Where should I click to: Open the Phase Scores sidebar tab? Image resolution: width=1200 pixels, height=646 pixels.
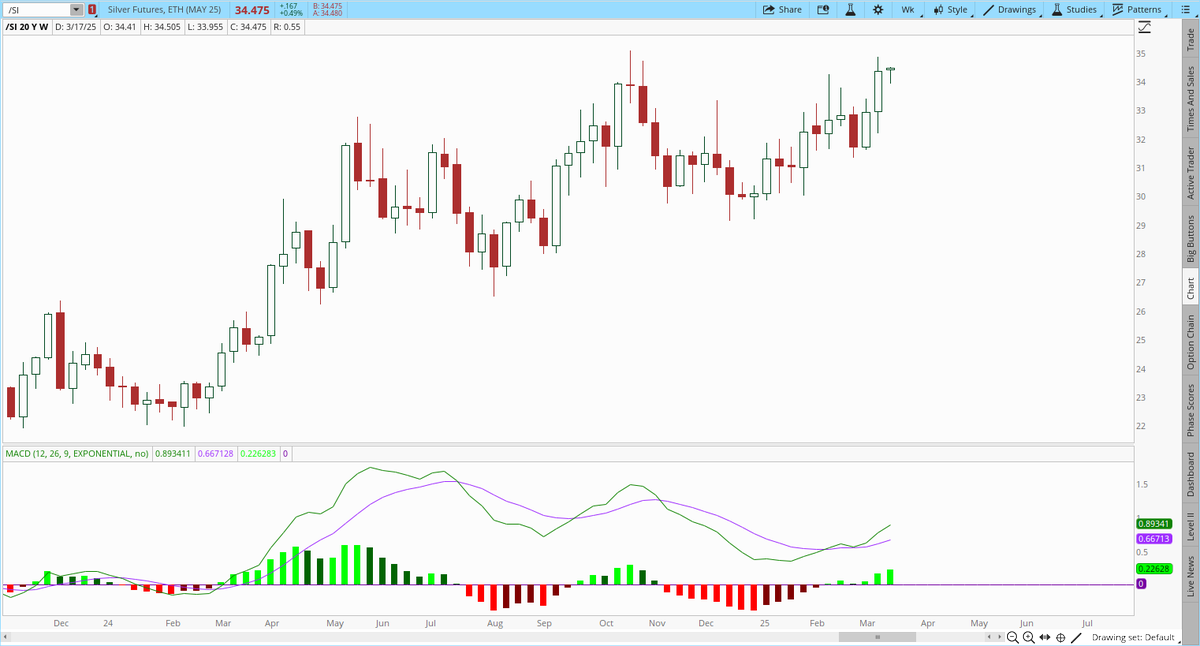point(1190,411)
